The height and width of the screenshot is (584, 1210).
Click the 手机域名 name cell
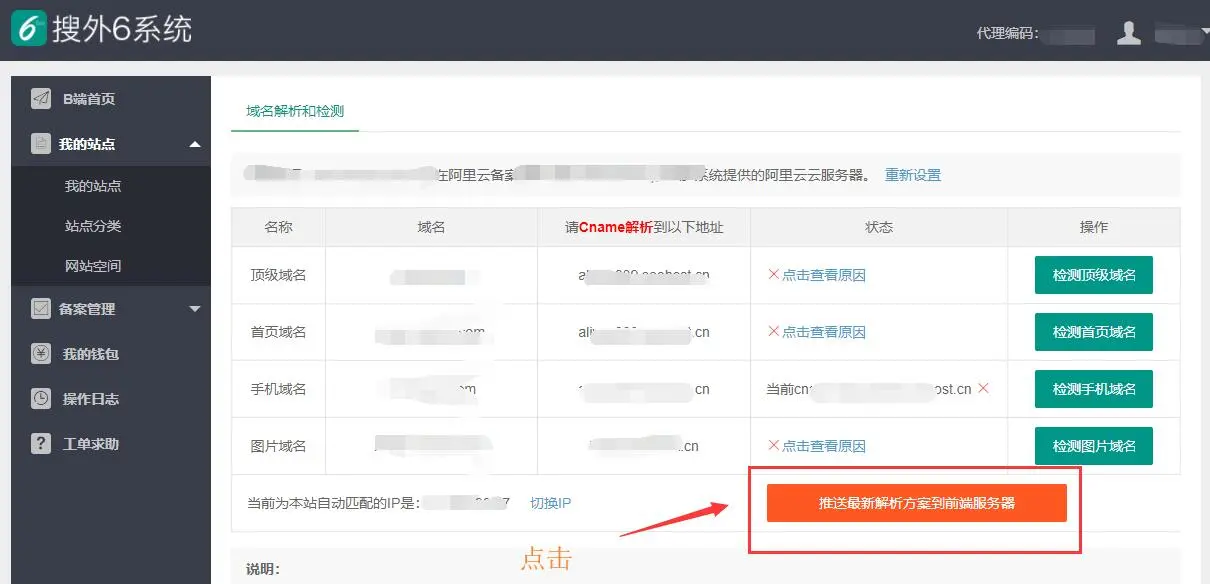tap(278, 389)
